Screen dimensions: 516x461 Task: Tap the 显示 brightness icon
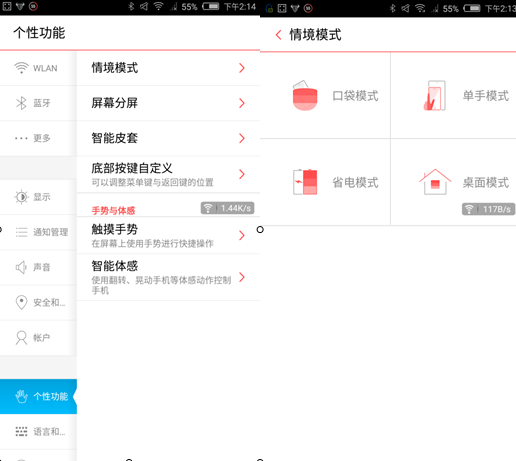[22, 197]
